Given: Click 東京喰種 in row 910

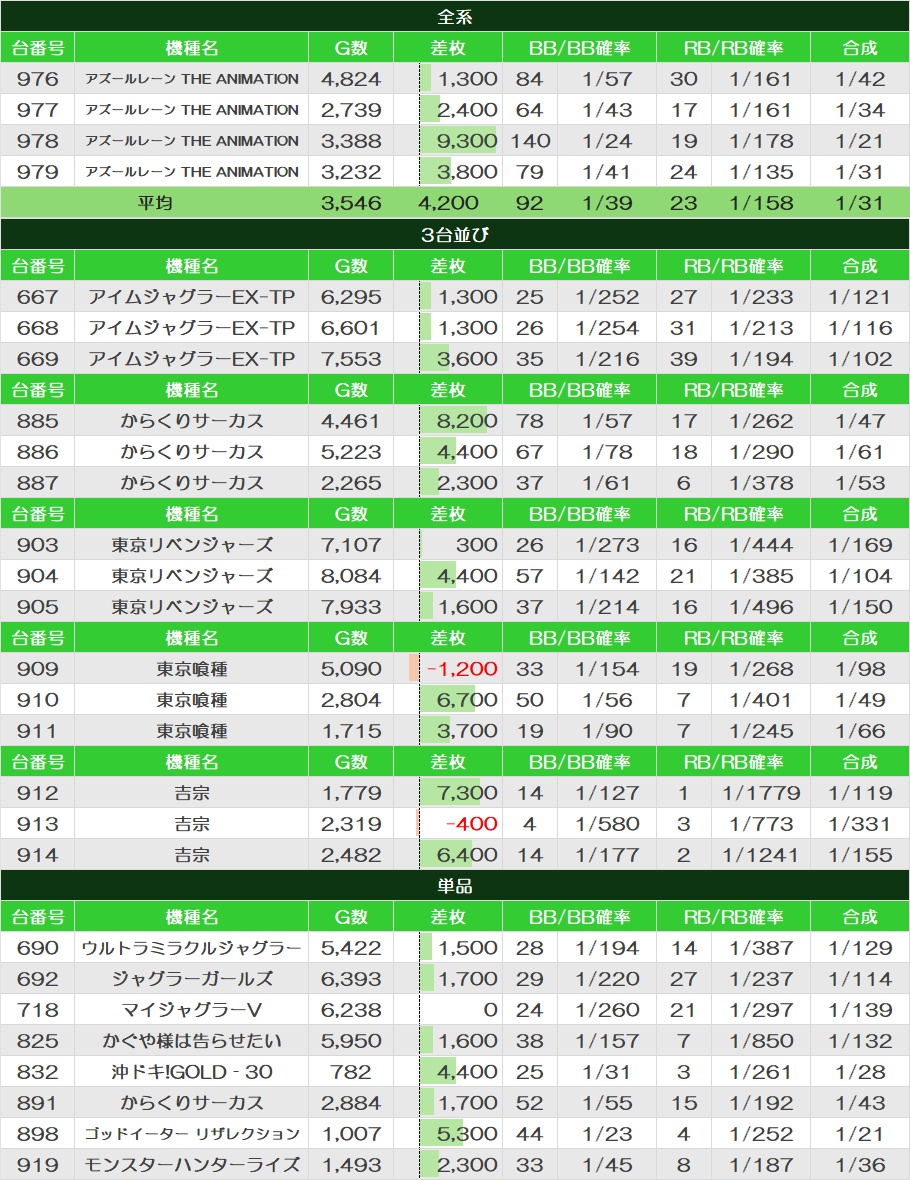Looking at the screenshot, I should click(191, 700).
